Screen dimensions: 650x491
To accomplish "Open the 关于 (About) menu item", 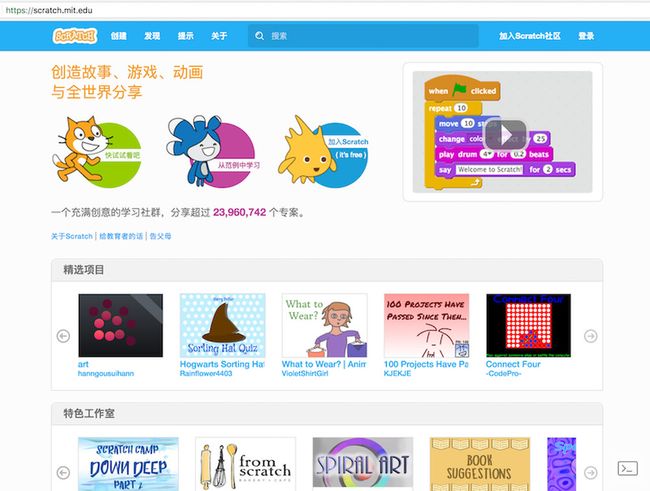I will tap(219, 36).
